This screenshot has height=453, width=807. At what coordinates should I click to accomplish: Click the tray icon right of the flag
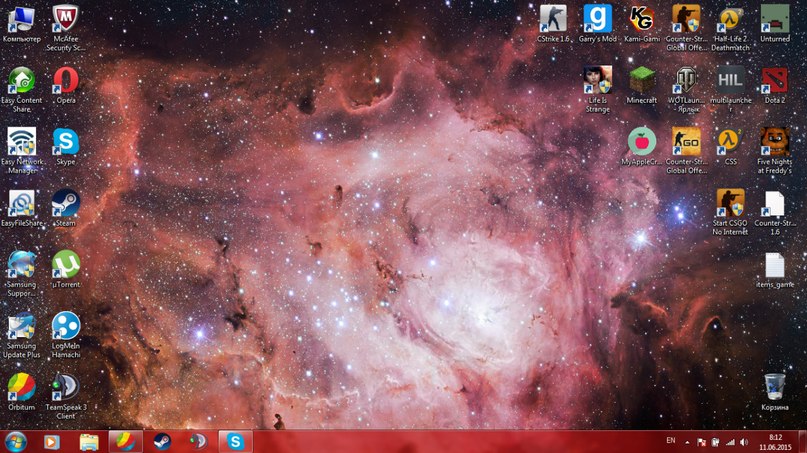715,442
